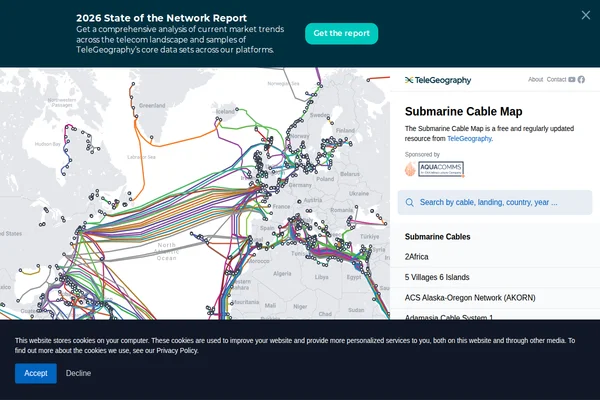Viewport: 600px width, 400px height.
Task: Click the Submarine Cable Map title
Action: [x=463, y=111]
